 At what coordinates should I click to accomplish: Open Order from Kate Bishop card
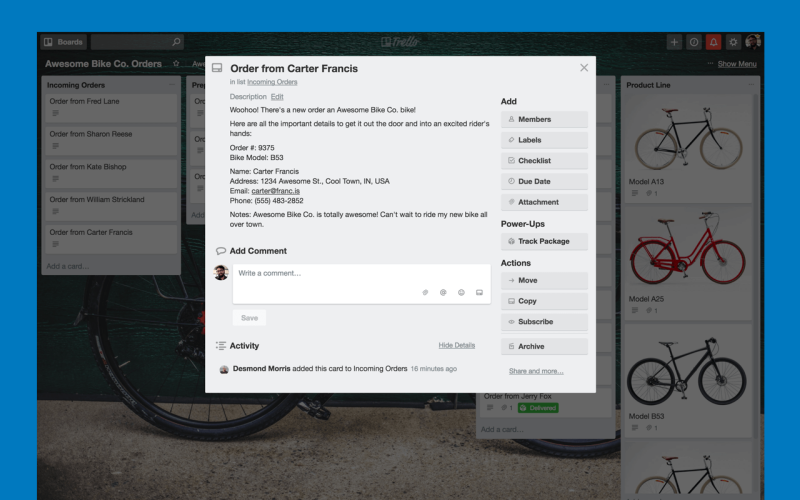[111, 172]
